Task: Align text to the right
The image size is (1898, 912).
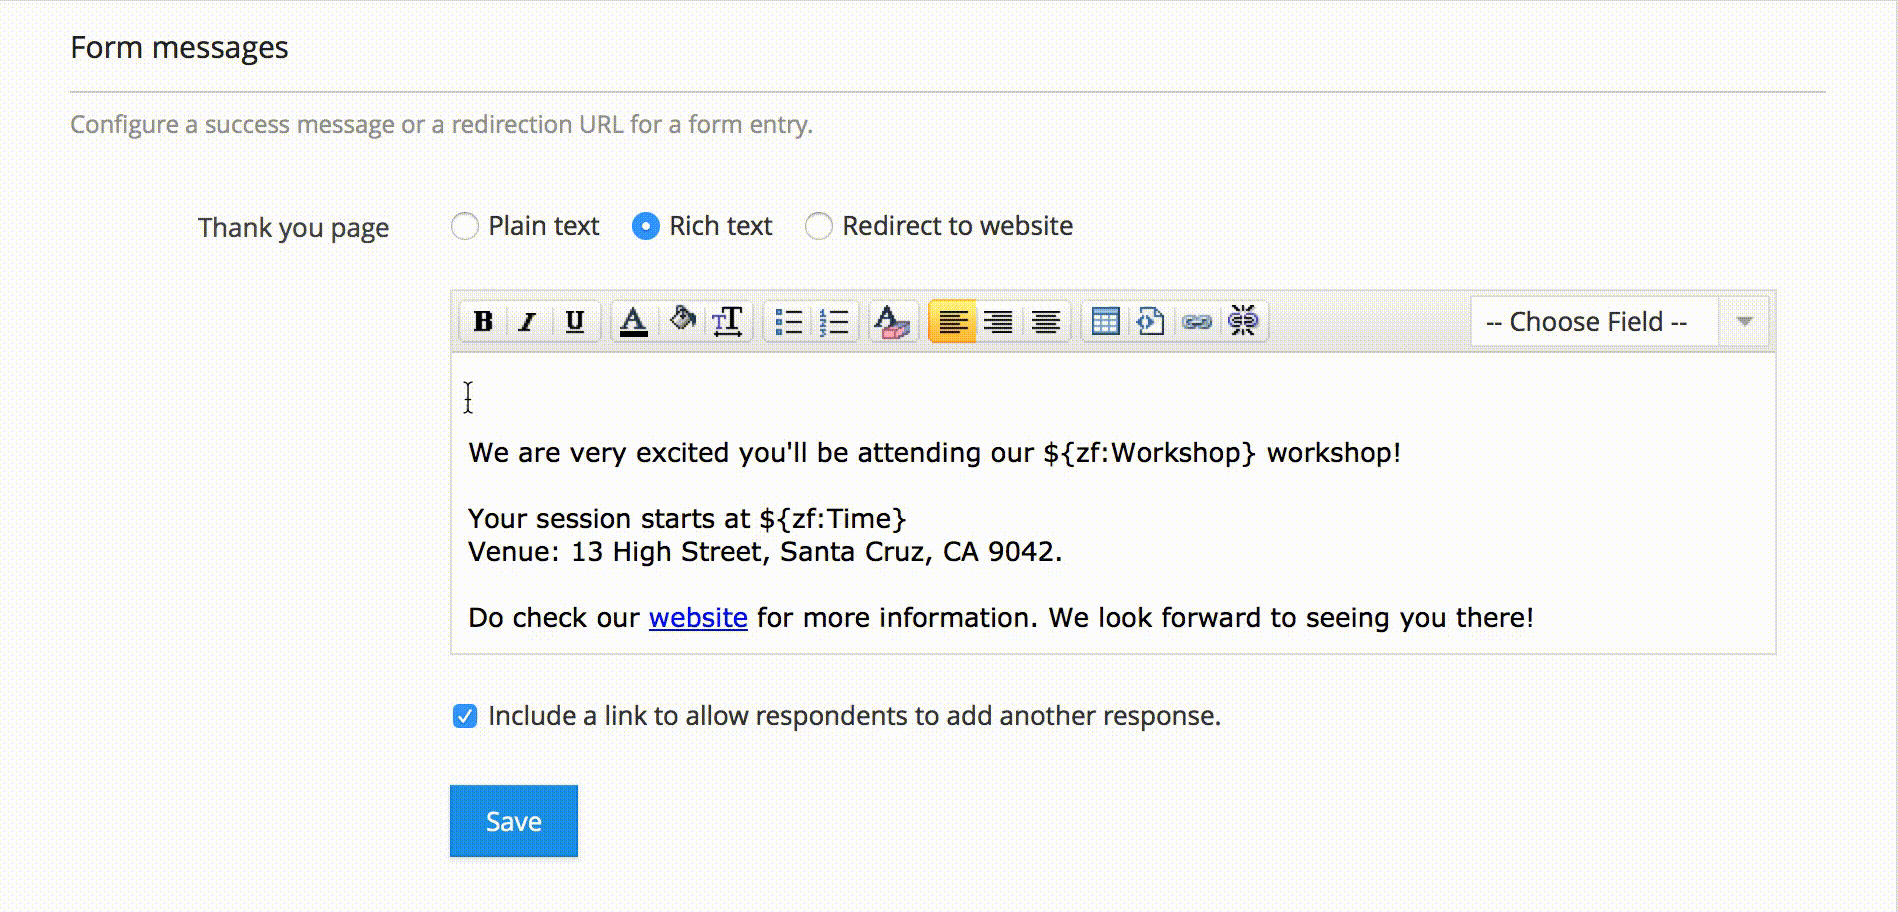Action: pos(998,322)
